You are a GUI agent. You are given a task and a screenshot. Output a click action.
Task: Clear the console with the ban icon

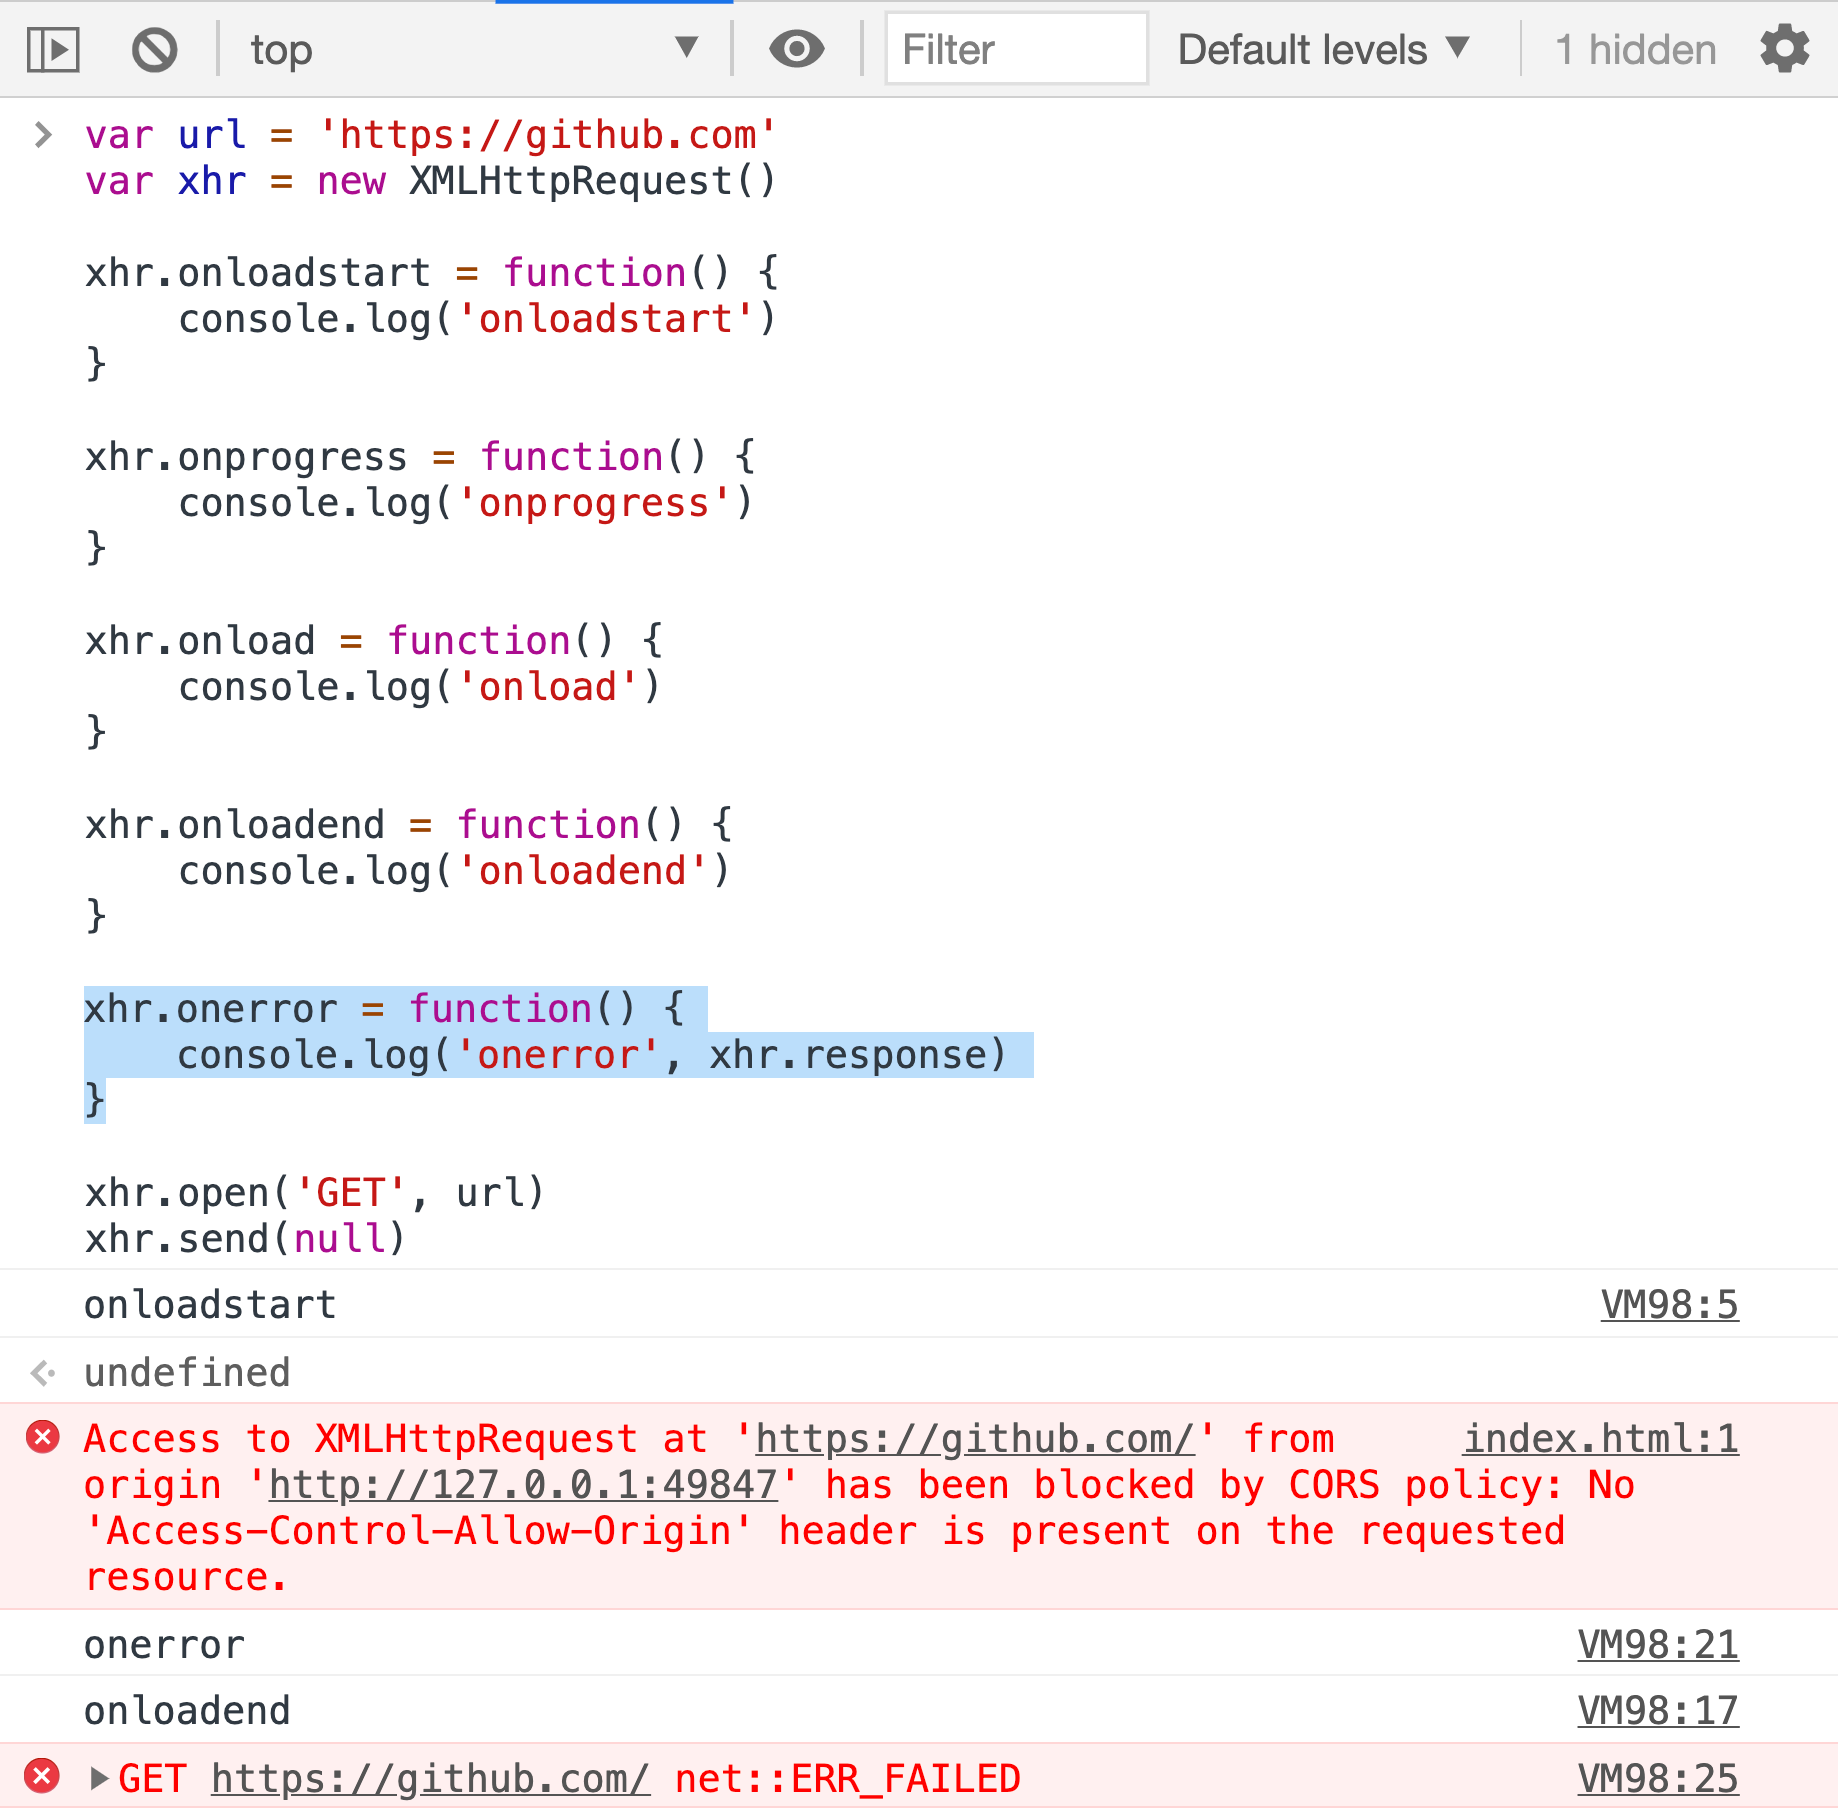(x=154, y=49)
